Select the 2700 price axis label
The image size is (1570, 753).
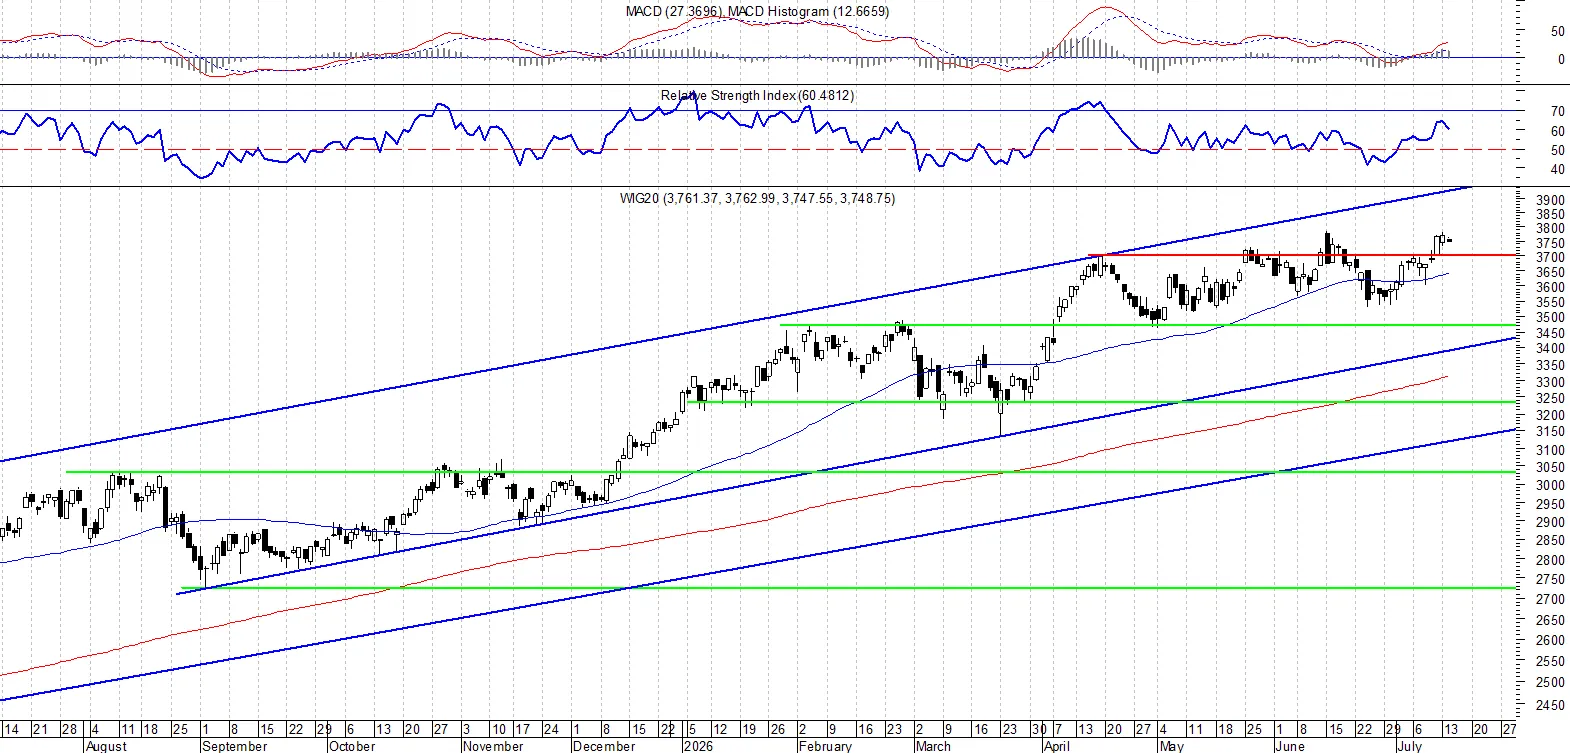click(x=1550, y=599)
